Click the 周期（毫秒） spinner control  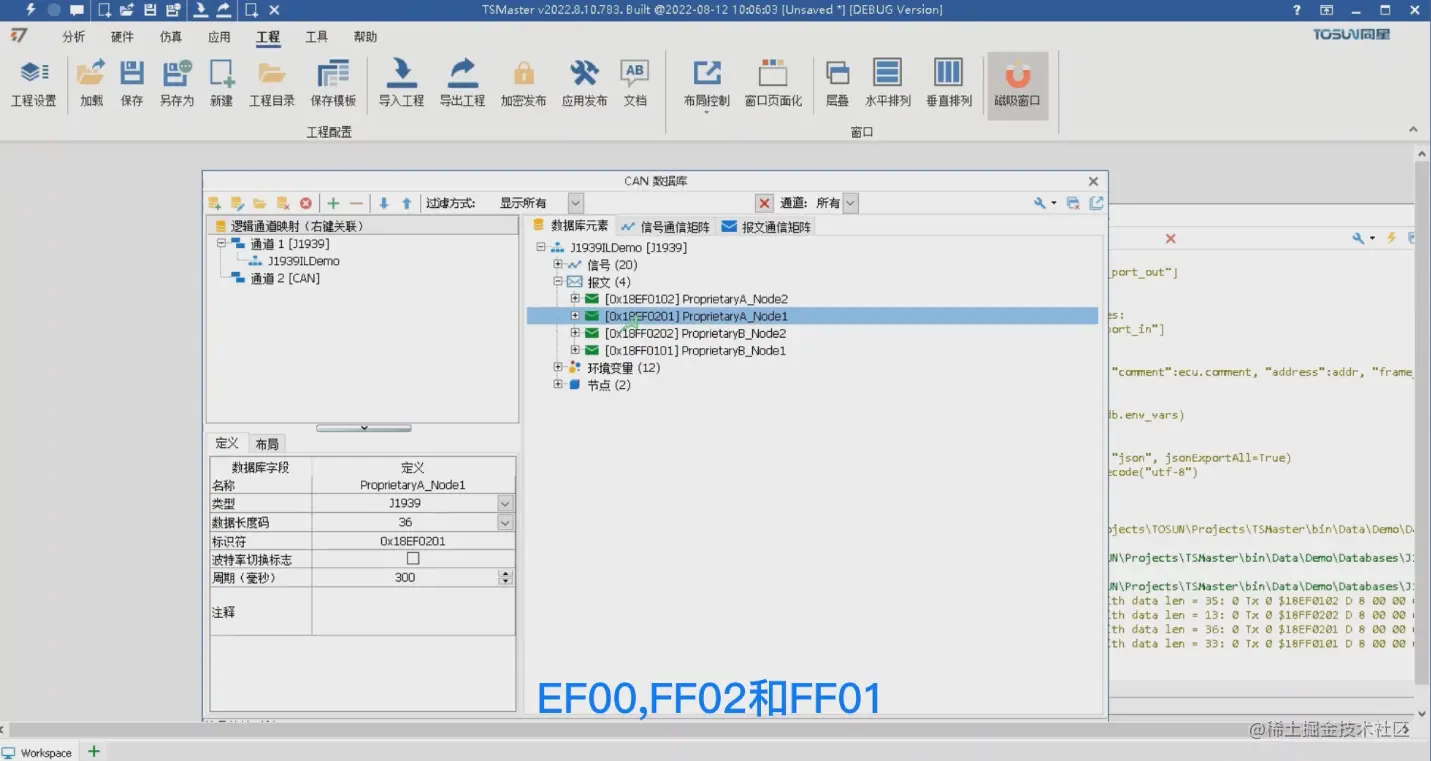tap(505, 578)
